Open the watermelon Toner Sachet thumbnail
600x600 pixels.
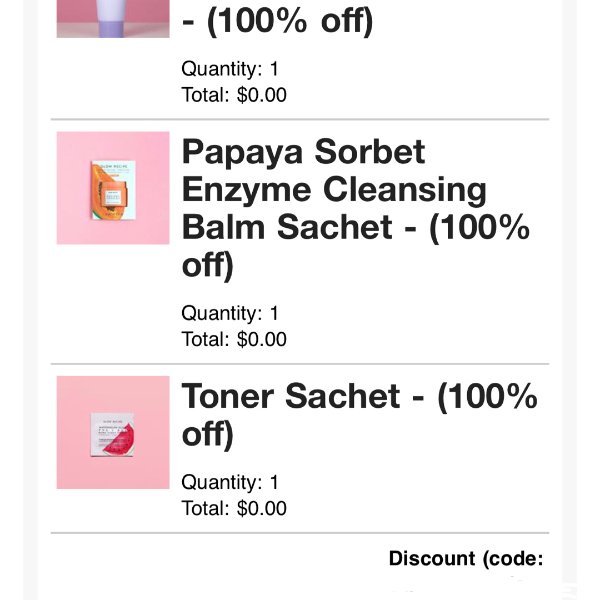click(113, 432)
